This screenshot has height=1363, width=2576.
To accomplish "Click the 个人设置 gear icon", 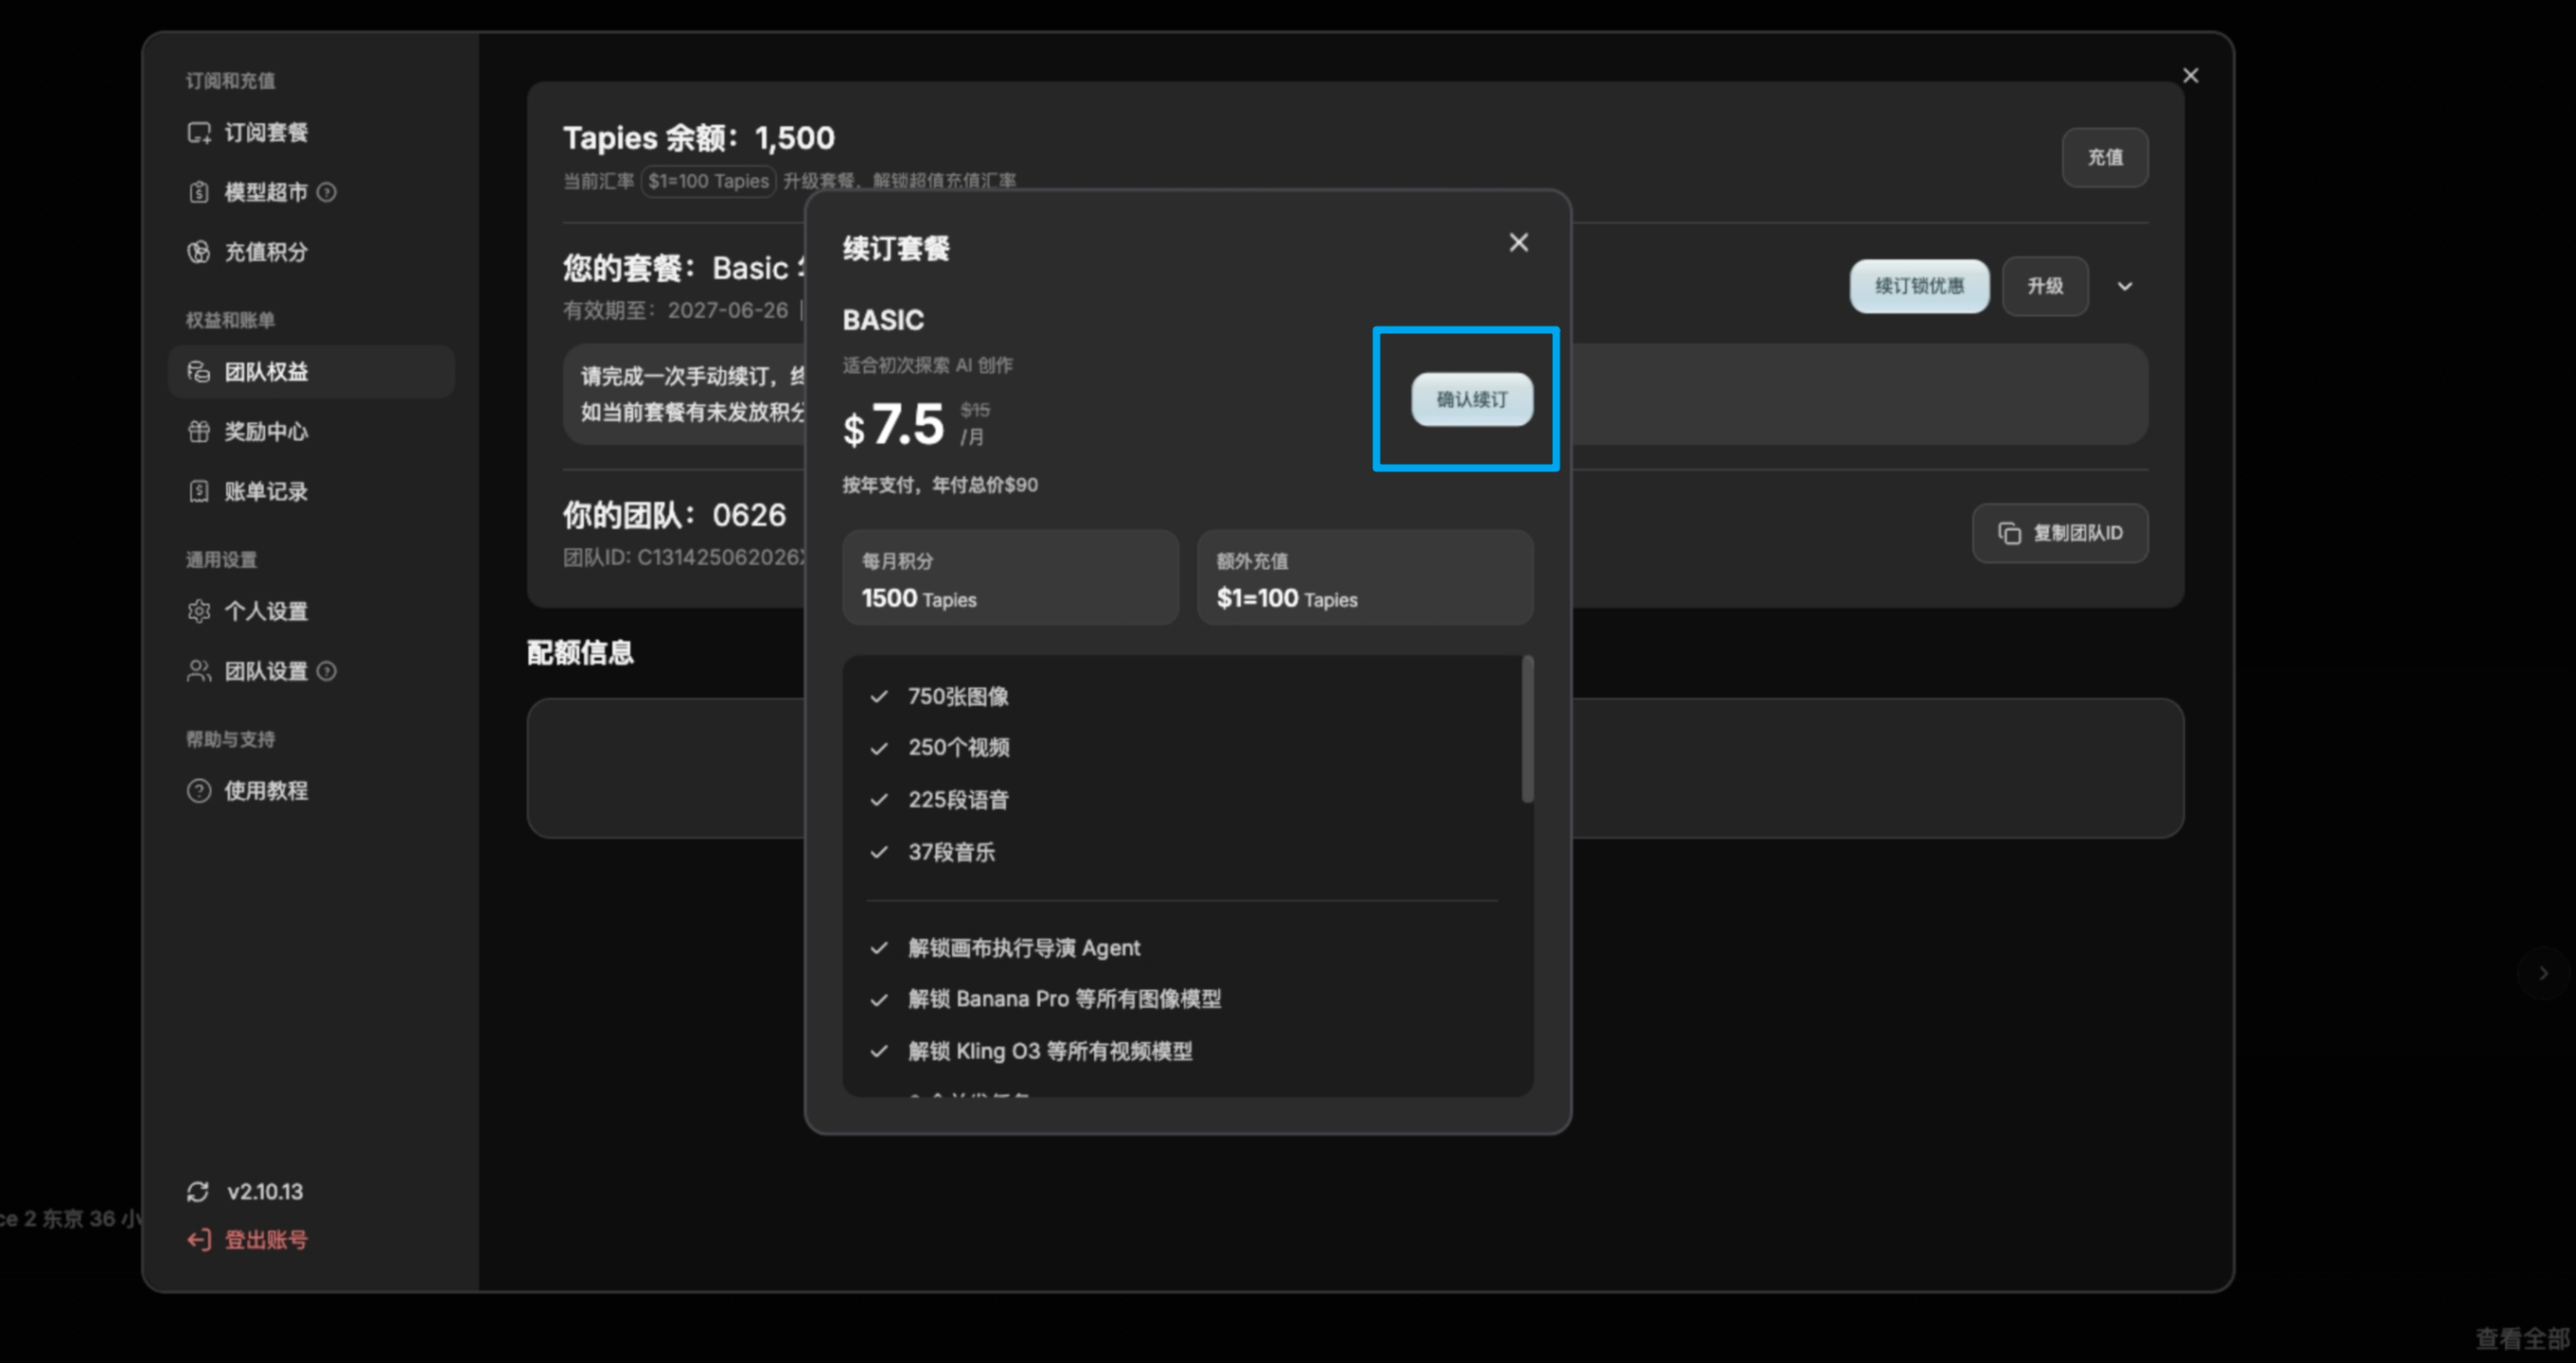I will (x=199, y=611).
